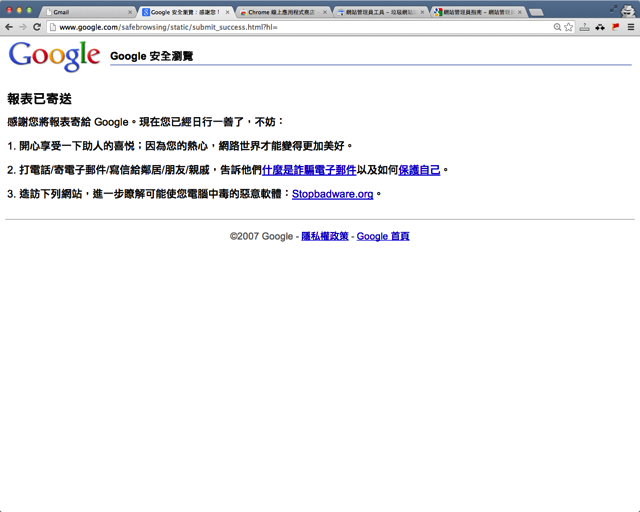This screenshot has width=640, height=512.
Task: Follow the 保護自己 link
Action: [419, 170]
